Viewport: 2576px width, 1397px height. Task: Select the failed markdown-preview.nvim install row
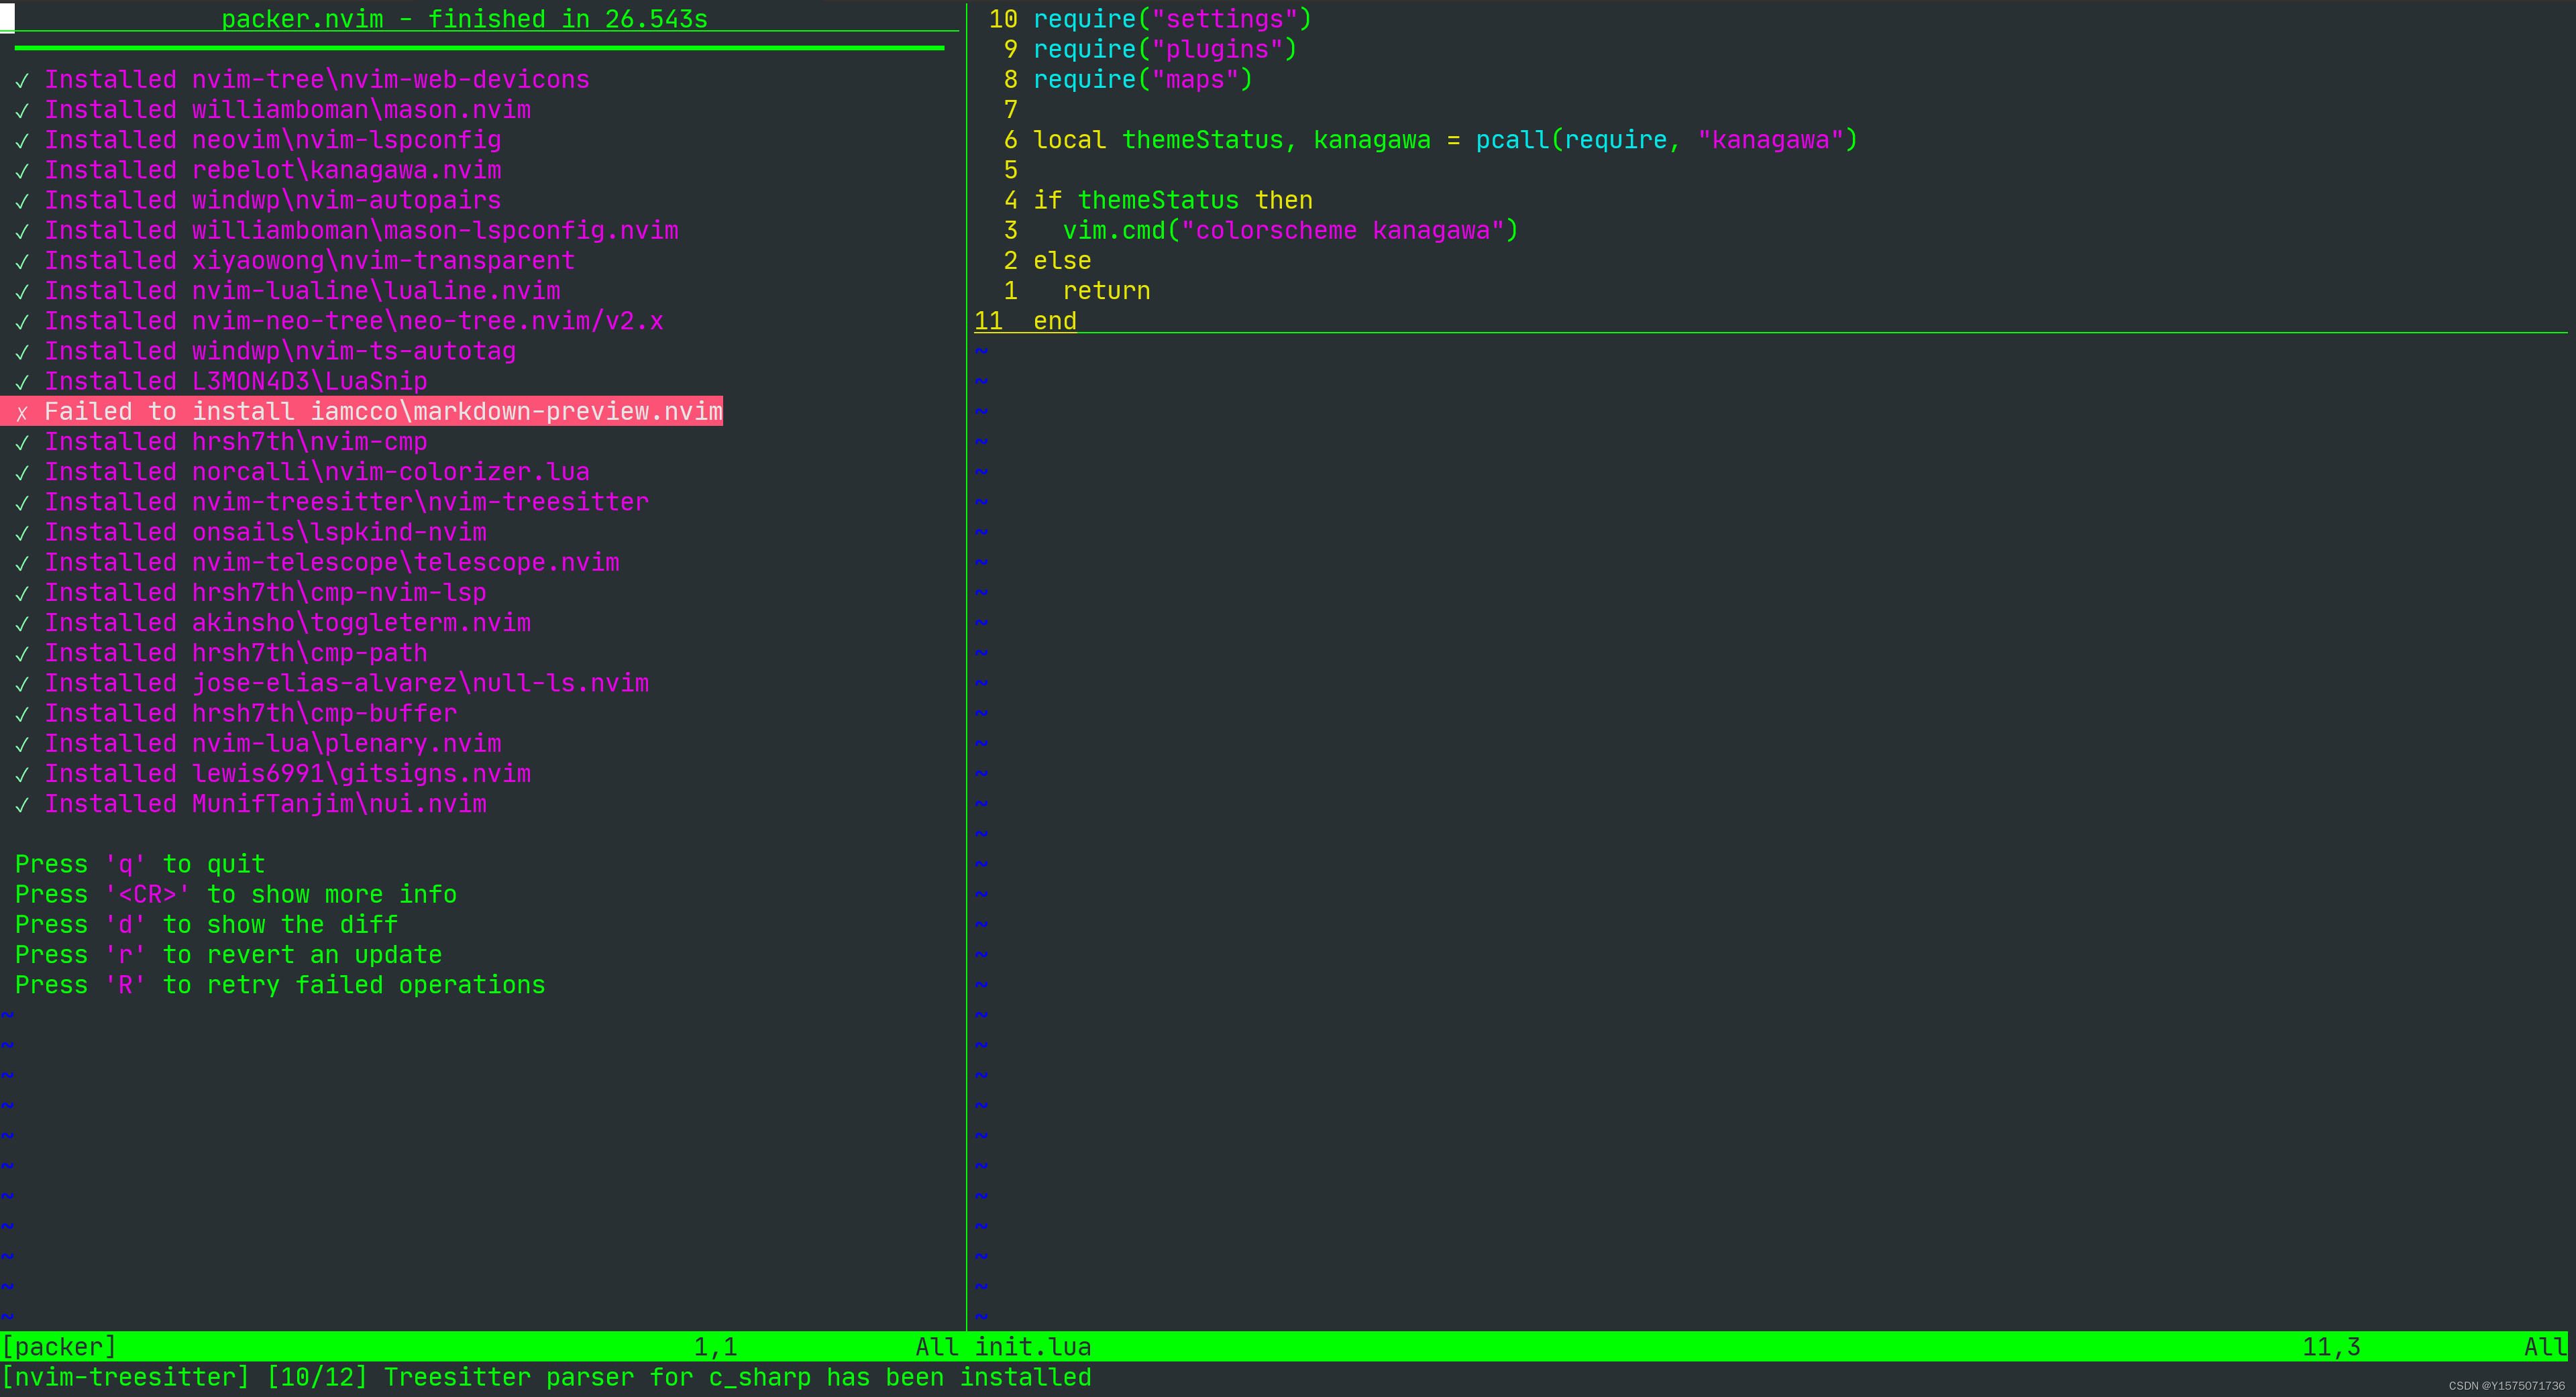[x=362, y=411]
